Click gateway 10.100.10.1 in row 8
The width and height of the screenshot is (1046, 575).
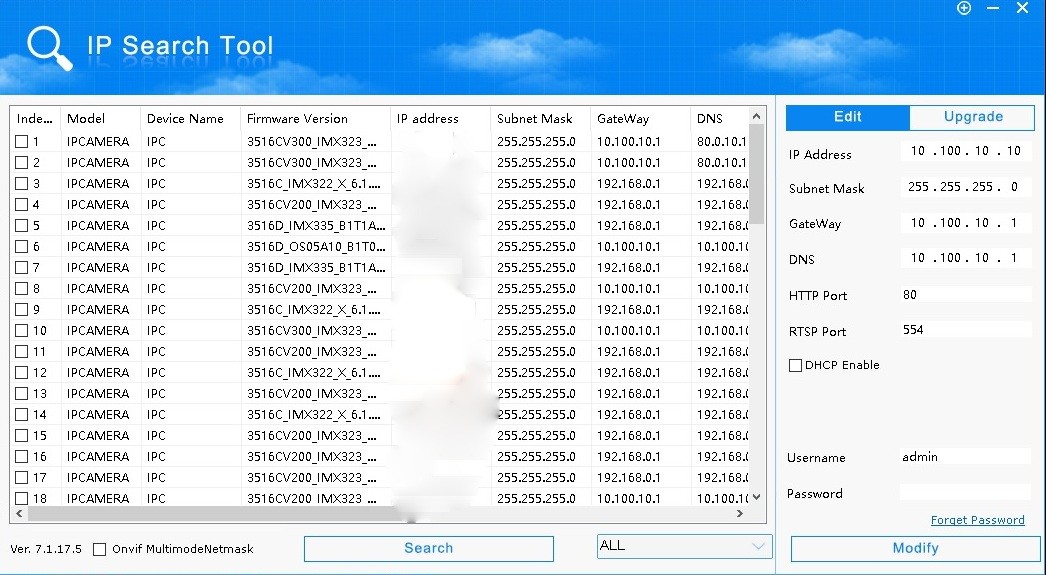click(x=628, y=288)
